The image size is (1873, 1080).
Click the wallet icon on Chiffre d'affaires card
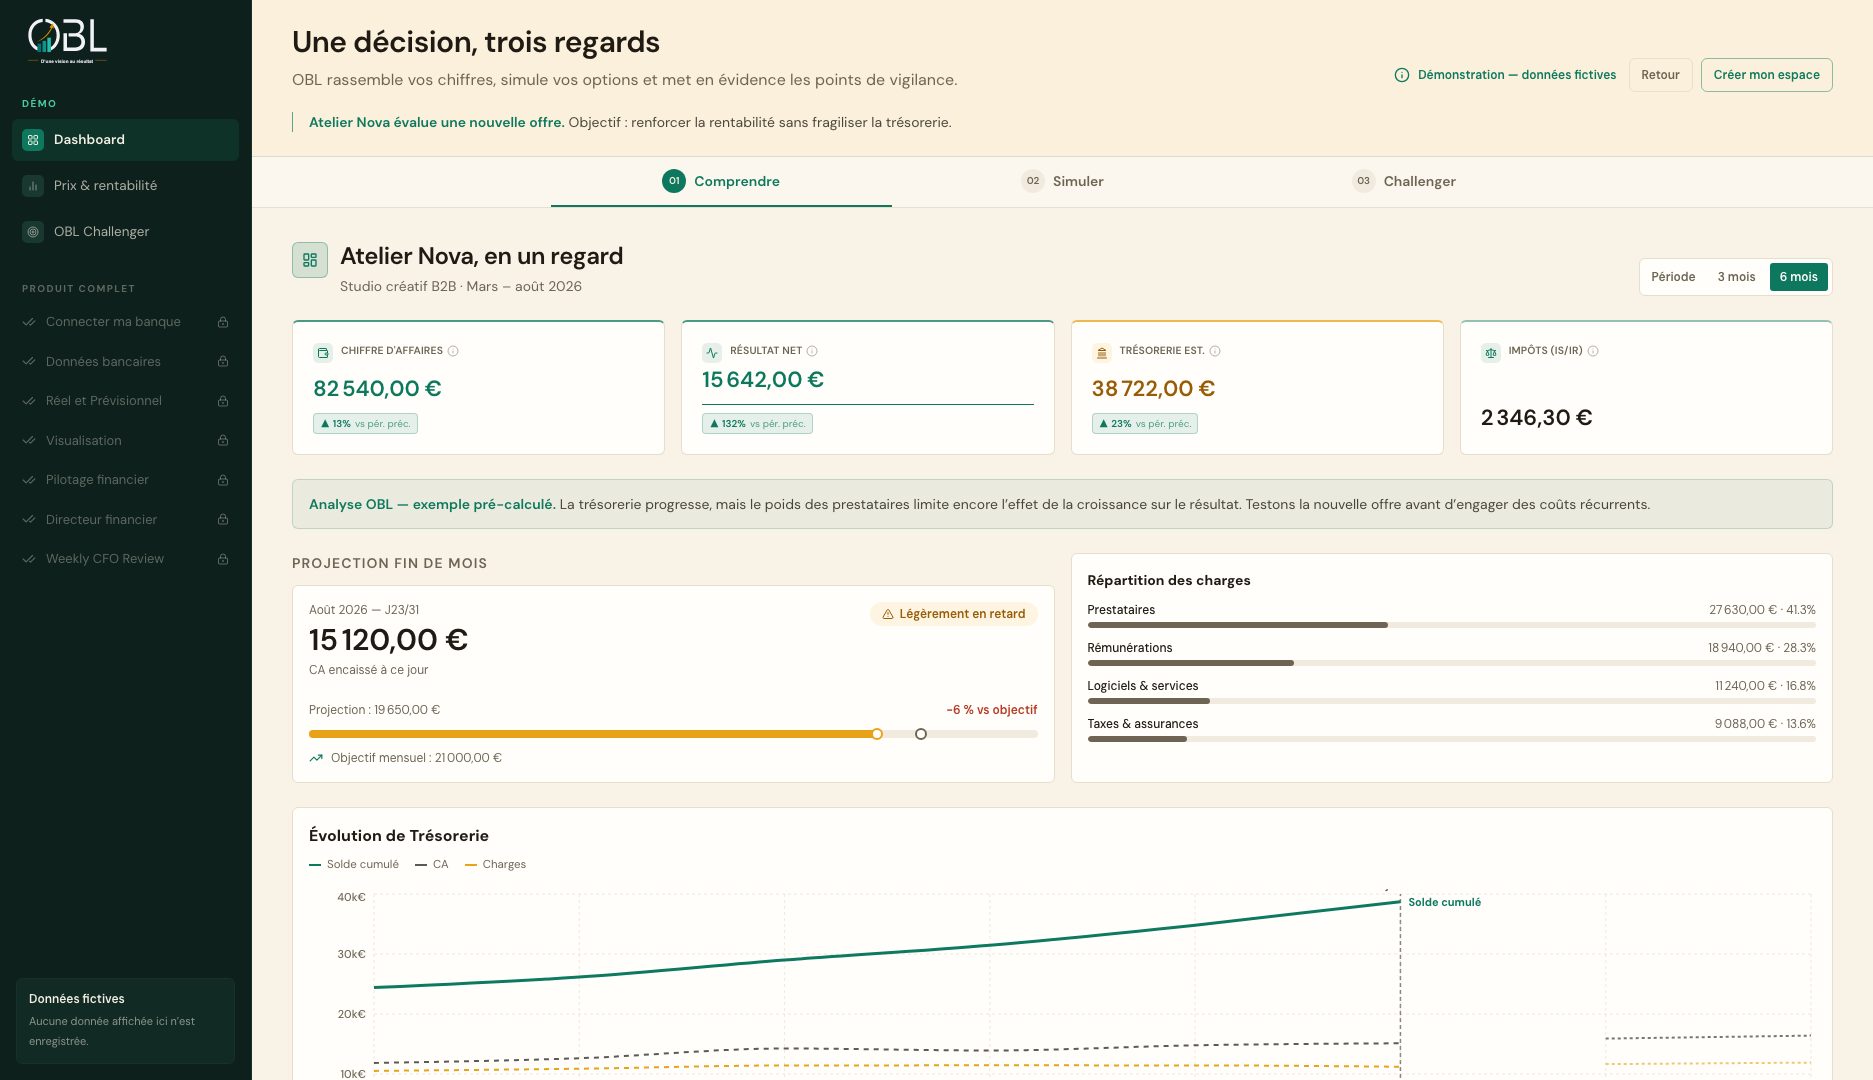coord(323,353)
